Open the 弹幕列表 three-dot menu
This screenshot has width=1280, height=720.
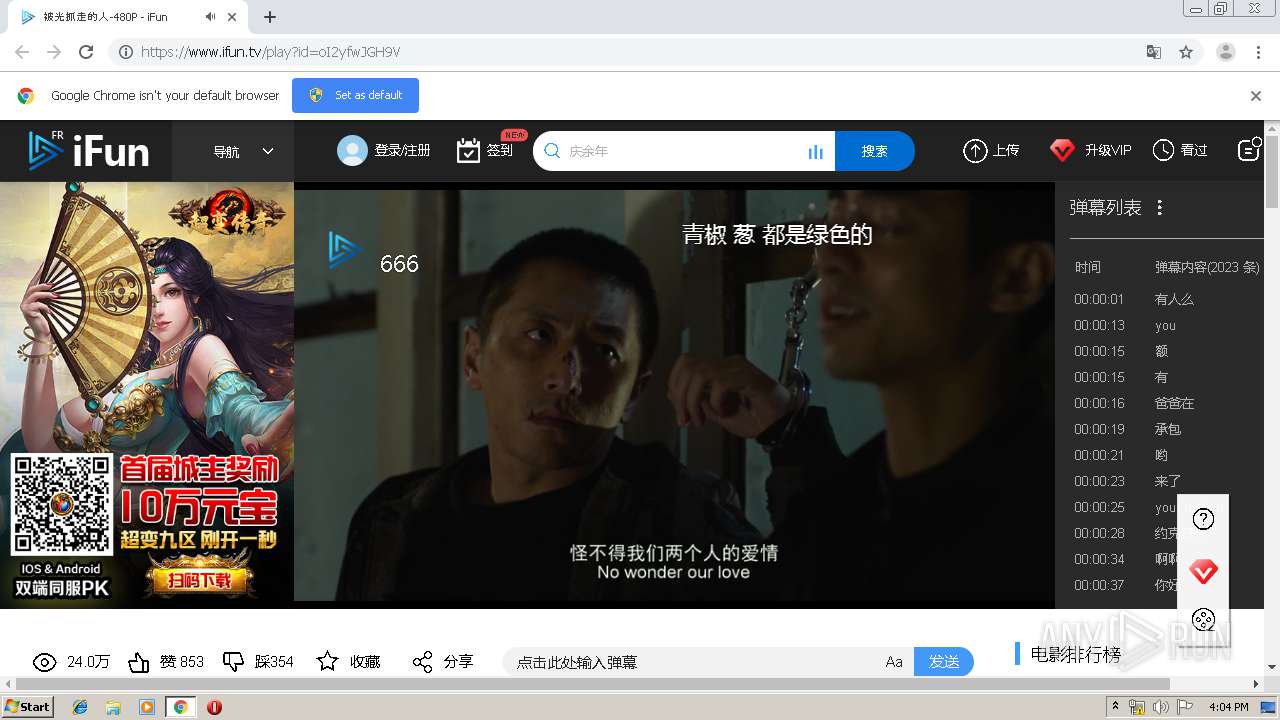tap(1160, 208)
